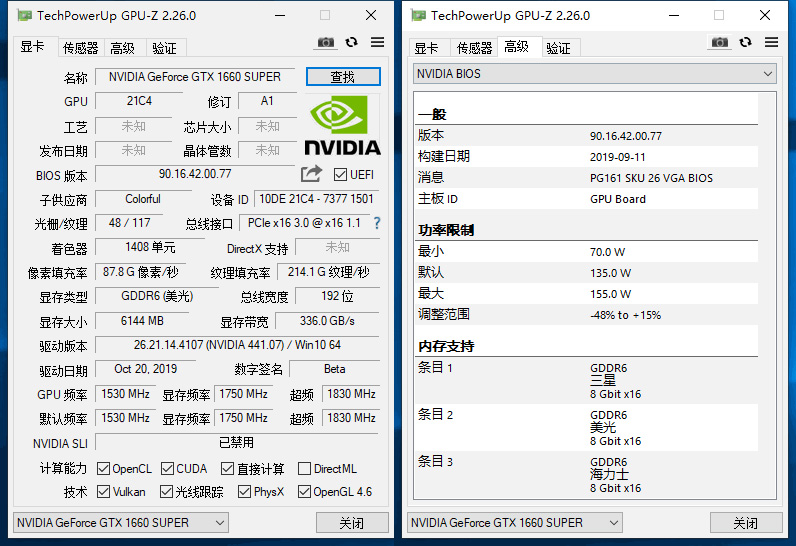Image resolution: width=796 pixels, height=546 pixels.
Task: Click the BIOS version field 90.16.42.00.77
Action: pos(195,174)
